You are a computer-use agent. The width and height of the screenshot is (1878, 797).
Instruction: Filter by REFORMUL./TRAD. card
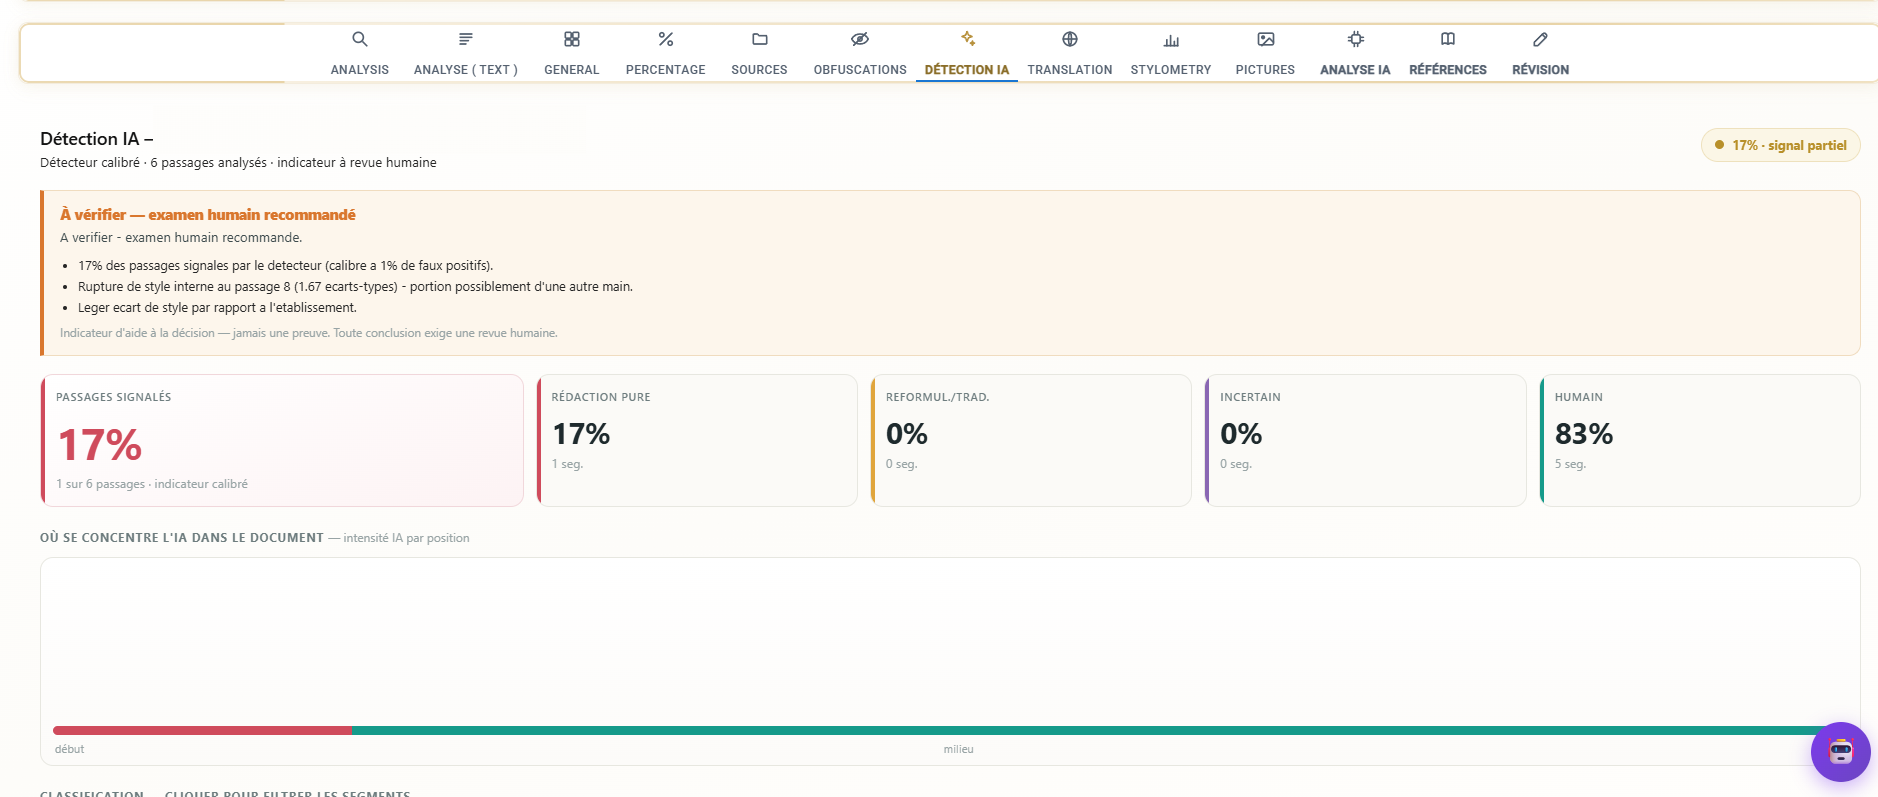tap(1031, 440)
